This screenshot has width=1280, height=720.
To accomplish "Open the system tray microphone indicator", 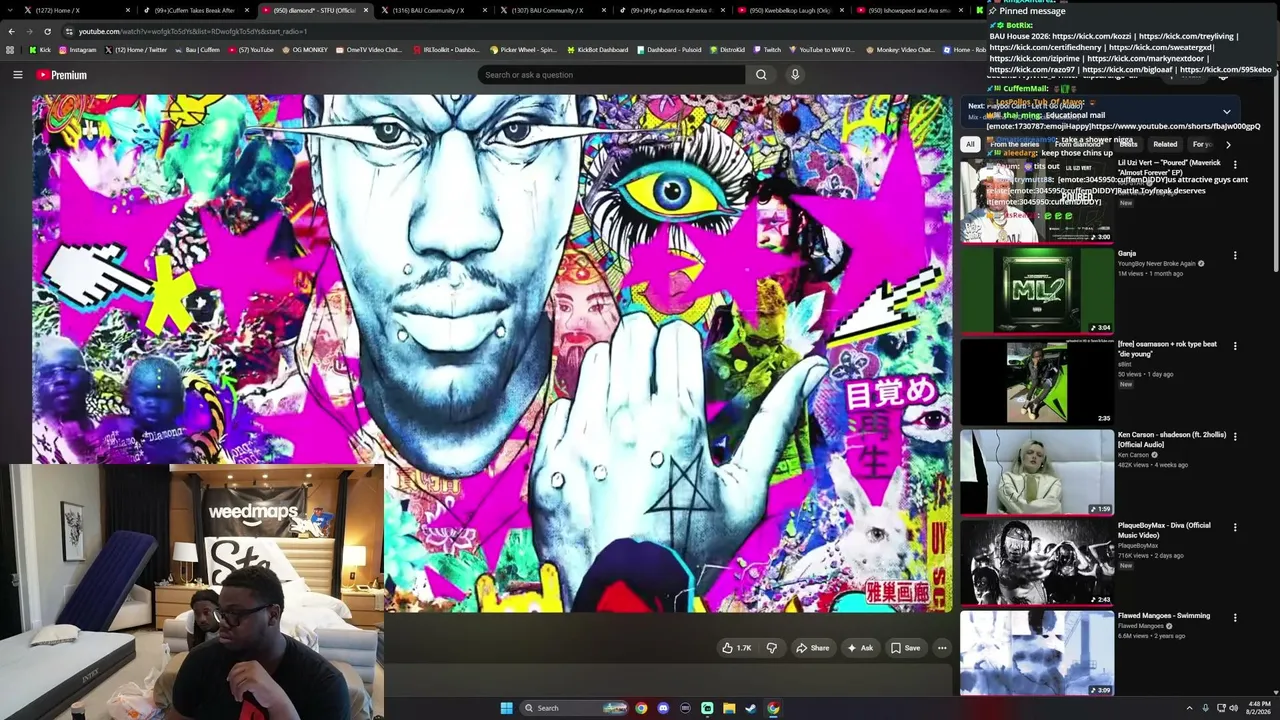I will pyautogui.click(x=1205, y=708).
